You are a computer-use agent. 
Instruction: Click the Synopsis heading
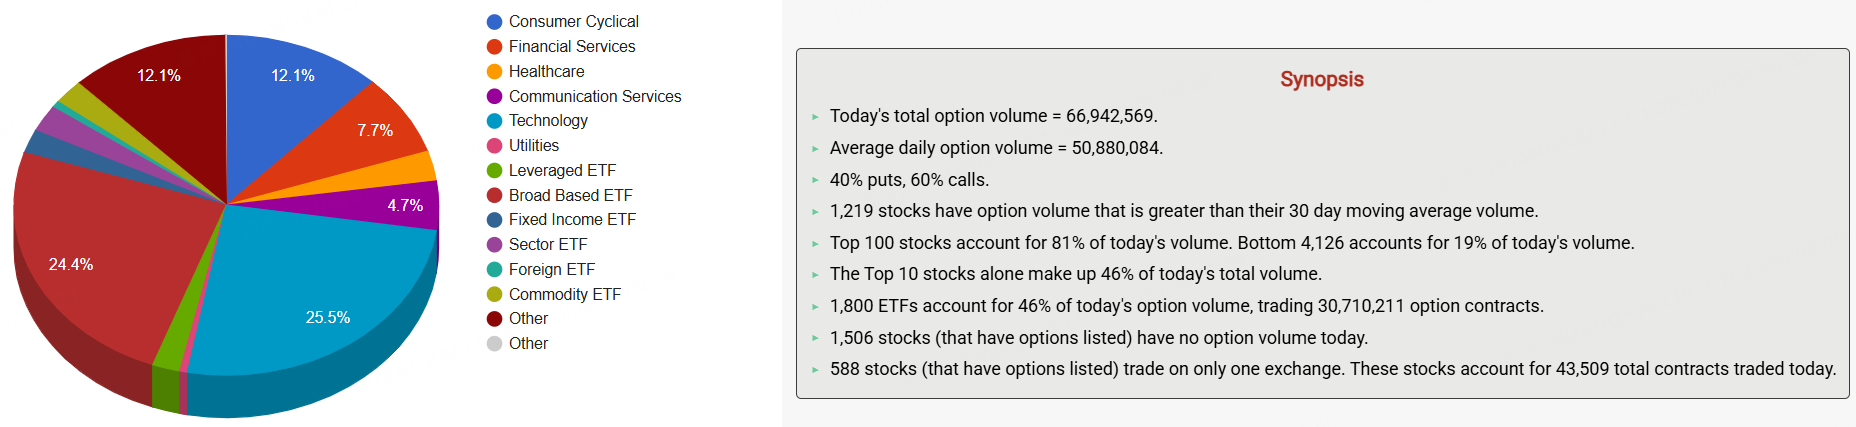1321,79
